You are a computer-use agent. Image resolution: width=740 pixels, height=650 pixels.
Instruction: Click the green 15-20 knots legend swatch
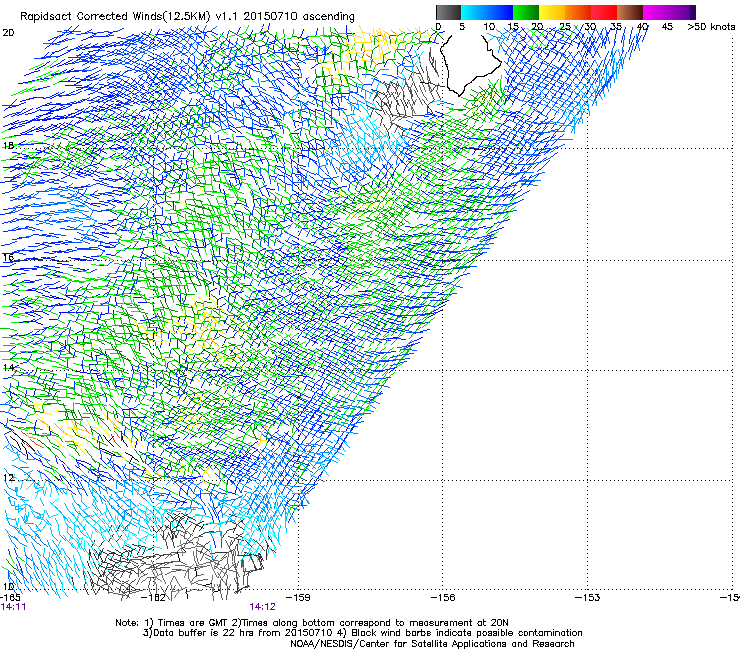526,12
